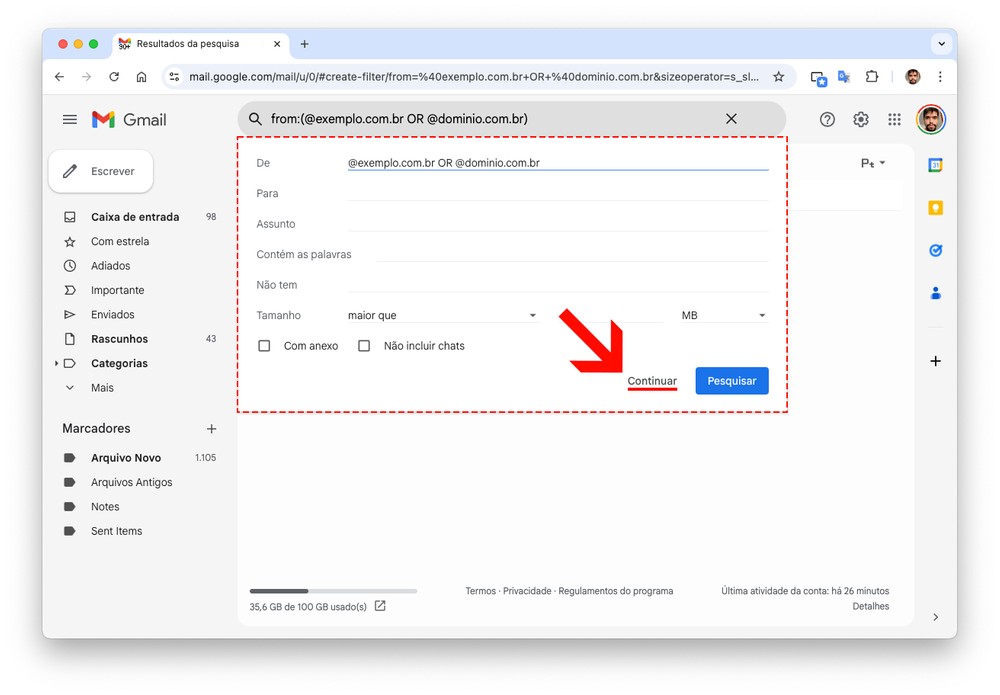The image size is (1000, 695).
Task: Enable the Com anexo checkbox
Action: (265, 346)
